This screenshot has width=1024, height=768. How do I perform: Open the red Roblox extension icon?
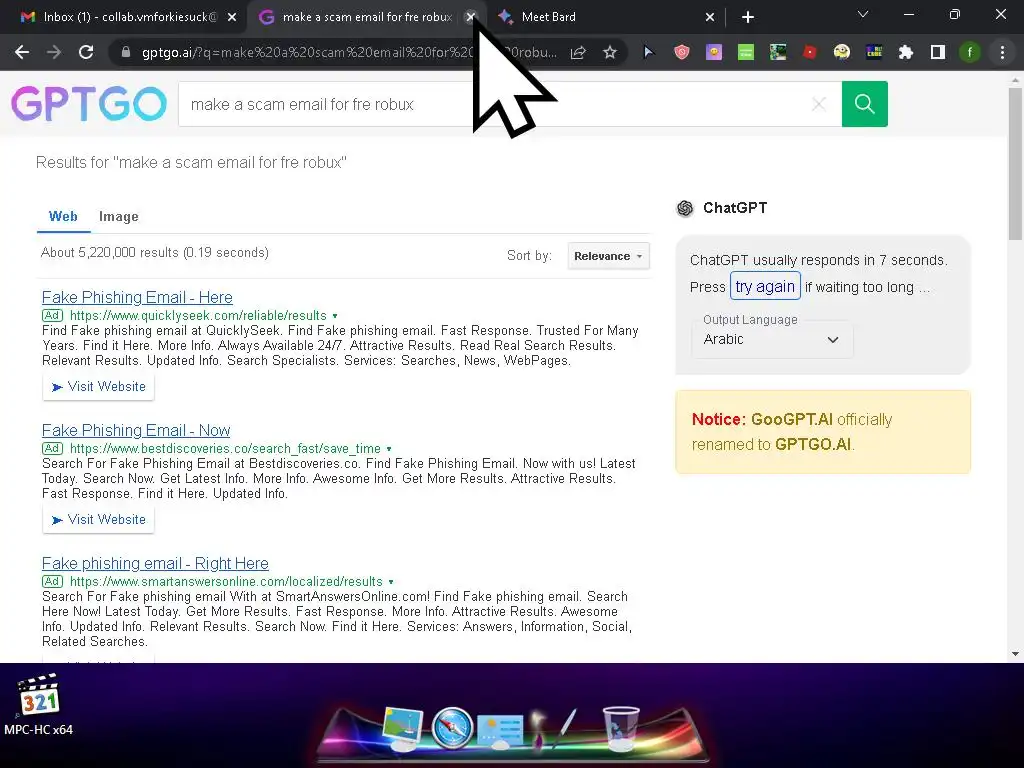[x=810, y=52]
